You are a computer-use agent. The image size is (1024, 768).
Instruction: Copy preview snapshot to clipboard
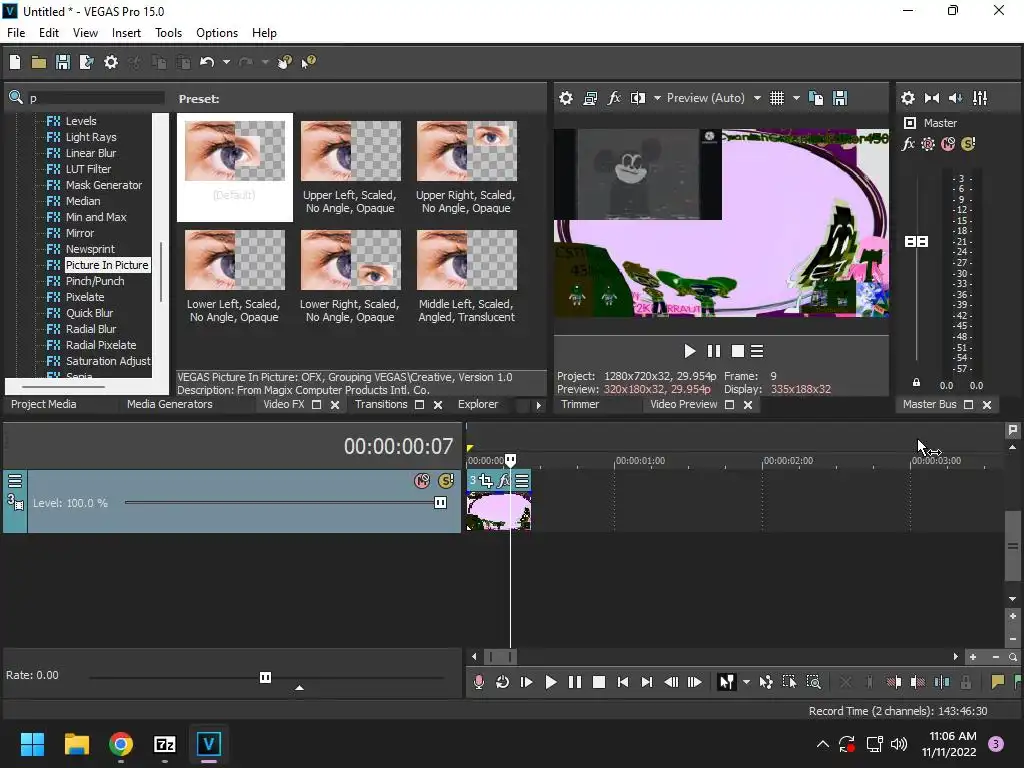(x=816, y=98)
